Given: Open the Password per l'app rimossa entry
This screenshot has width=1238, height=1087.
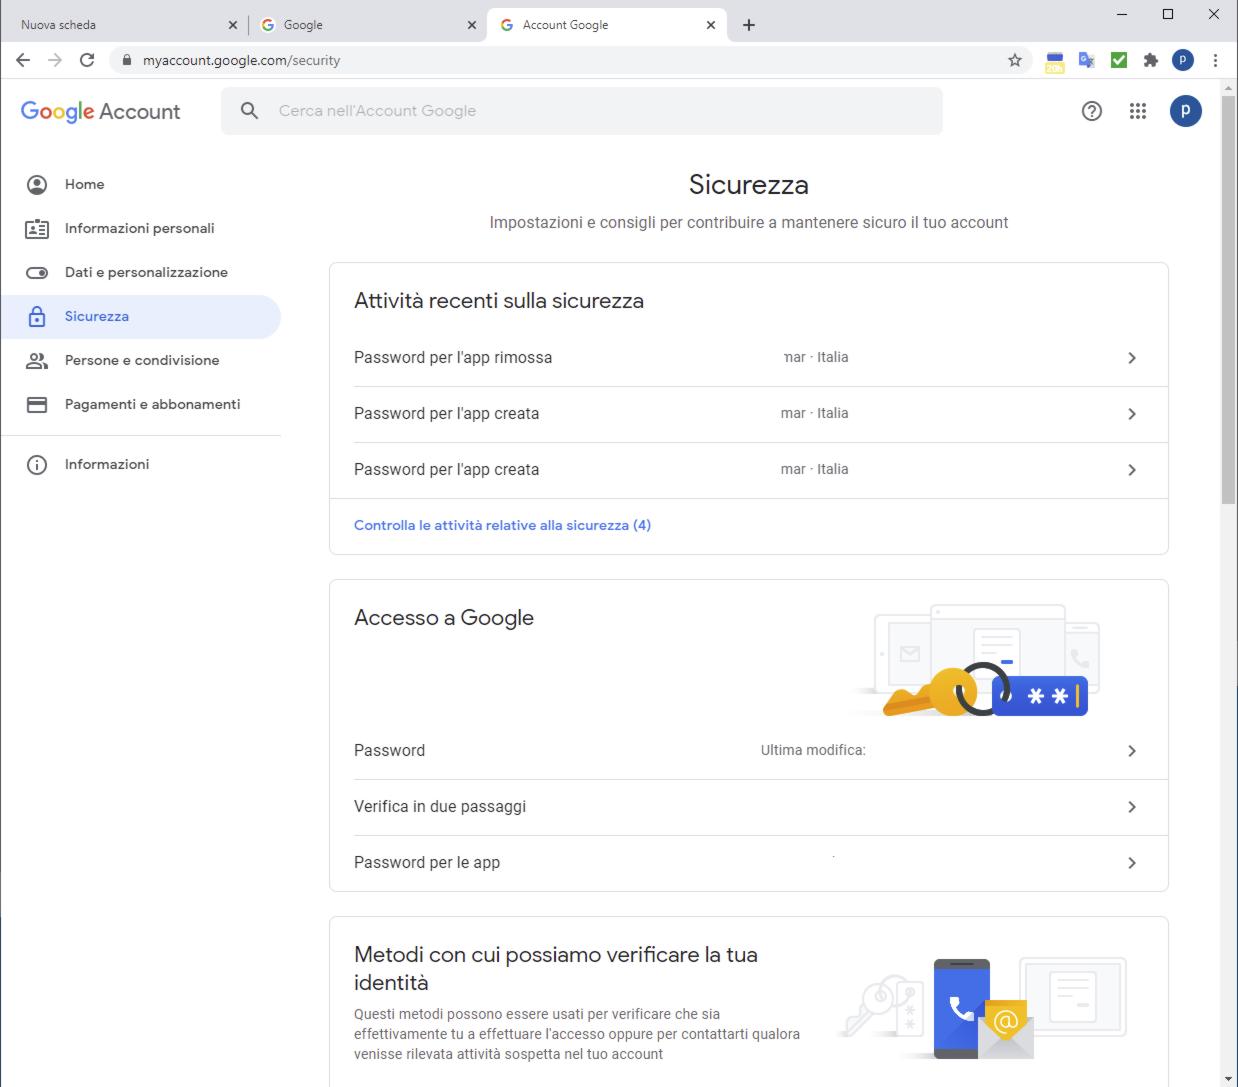Looking at the screenshot, I should (749, 358).
